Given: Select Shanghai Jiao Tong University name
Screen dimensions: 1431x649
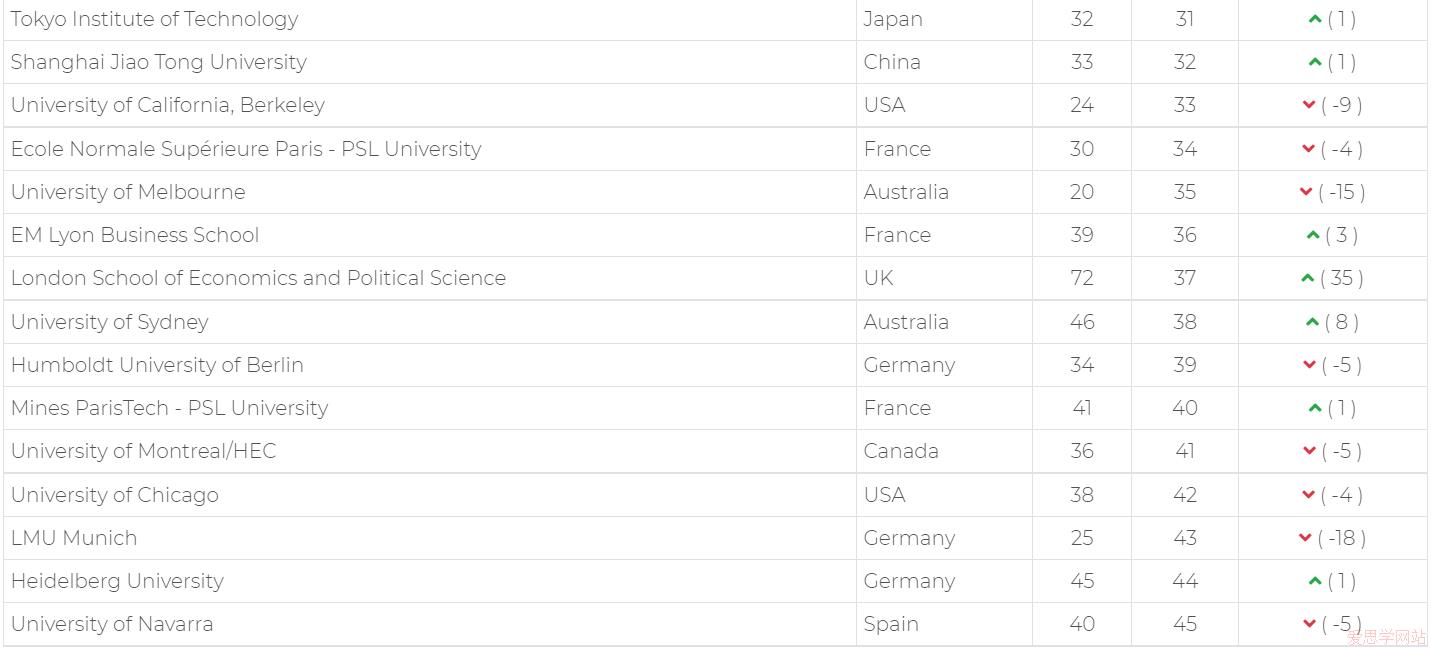Looking at the screenshot, I should pos(159,62).
